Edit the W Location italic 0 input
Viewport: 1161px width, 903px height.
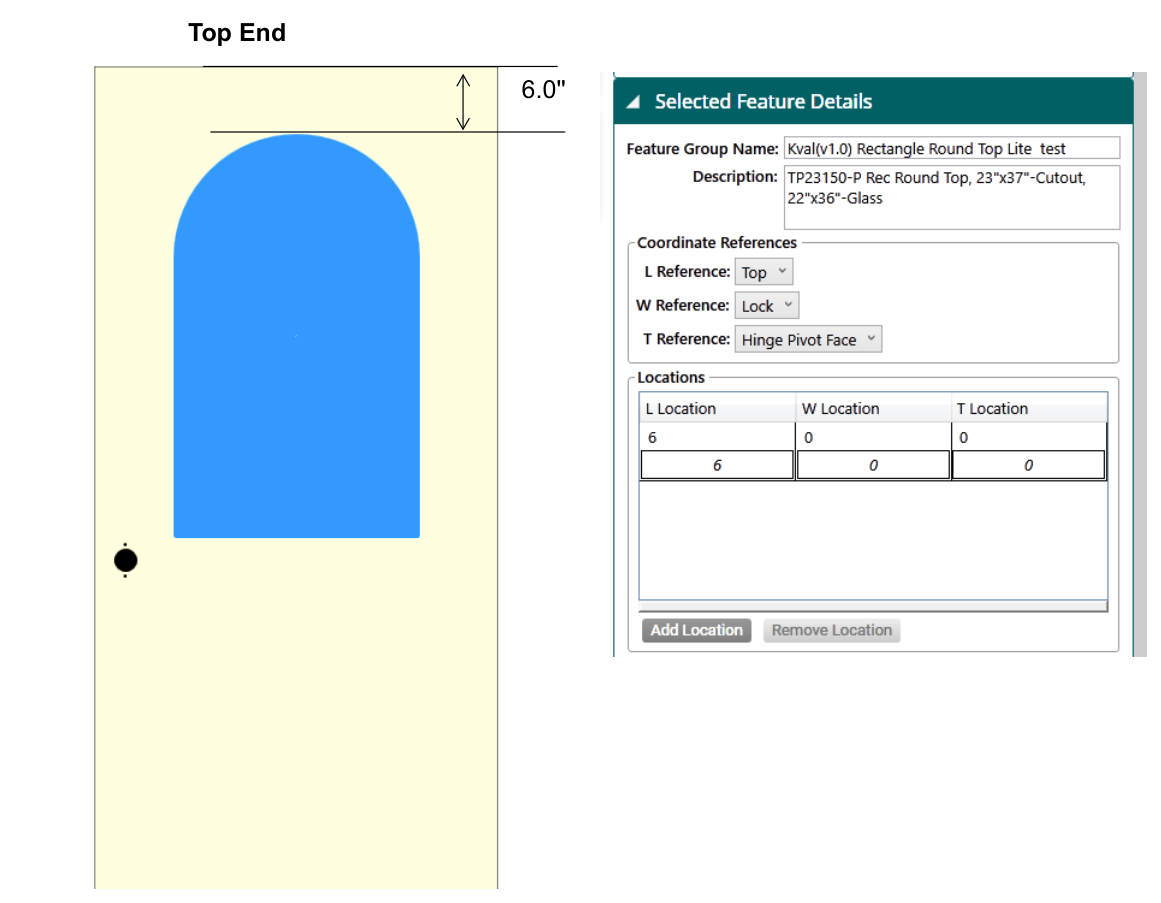tap(873, 466)
